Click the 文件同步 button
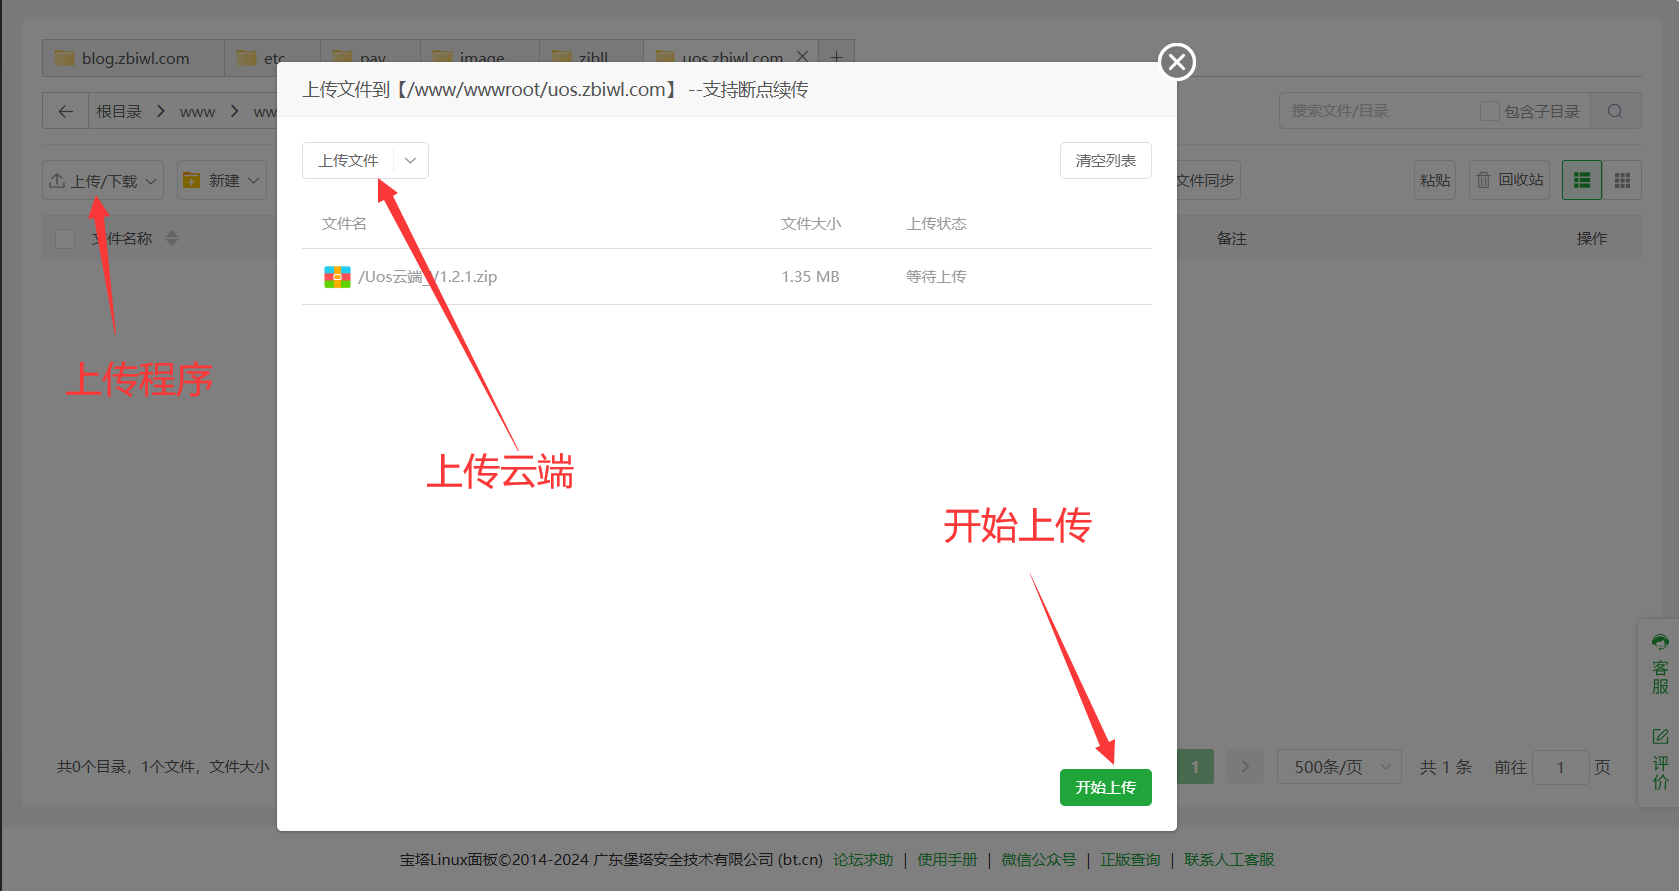 pyautogui.click(x=1205, y=180)
